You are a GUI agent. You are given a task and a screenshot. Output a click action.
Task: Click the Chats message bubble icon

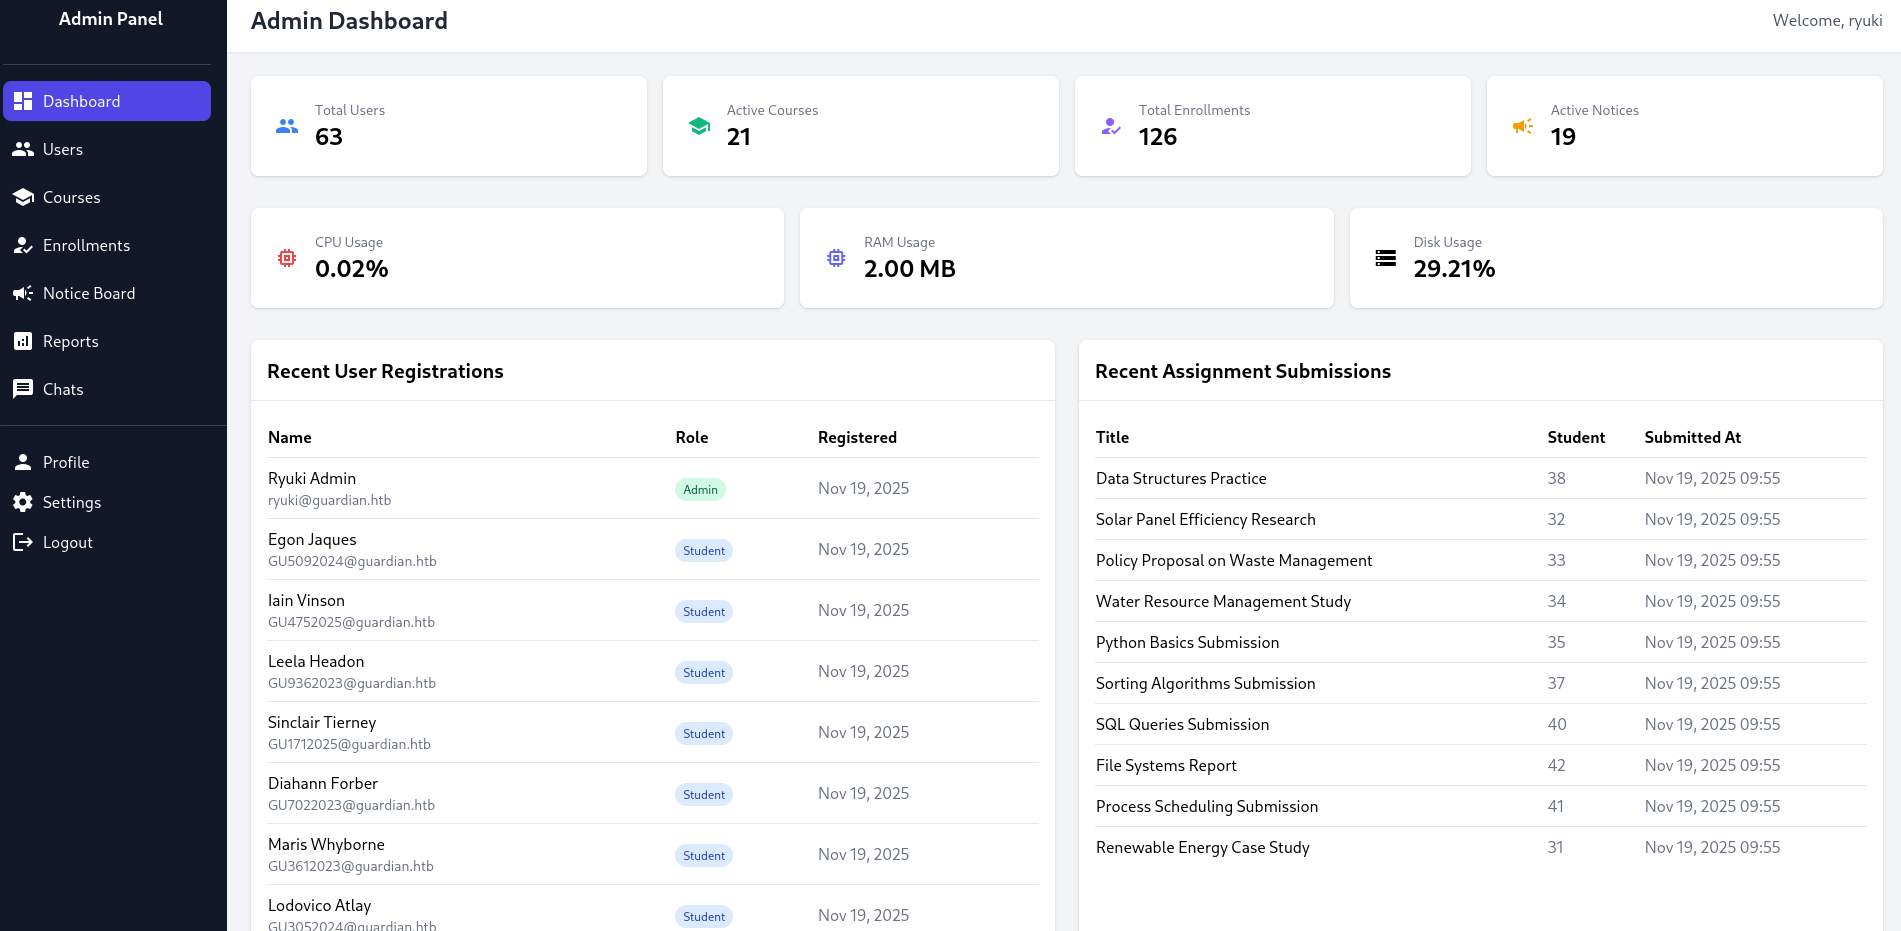[x=23, y=388]
